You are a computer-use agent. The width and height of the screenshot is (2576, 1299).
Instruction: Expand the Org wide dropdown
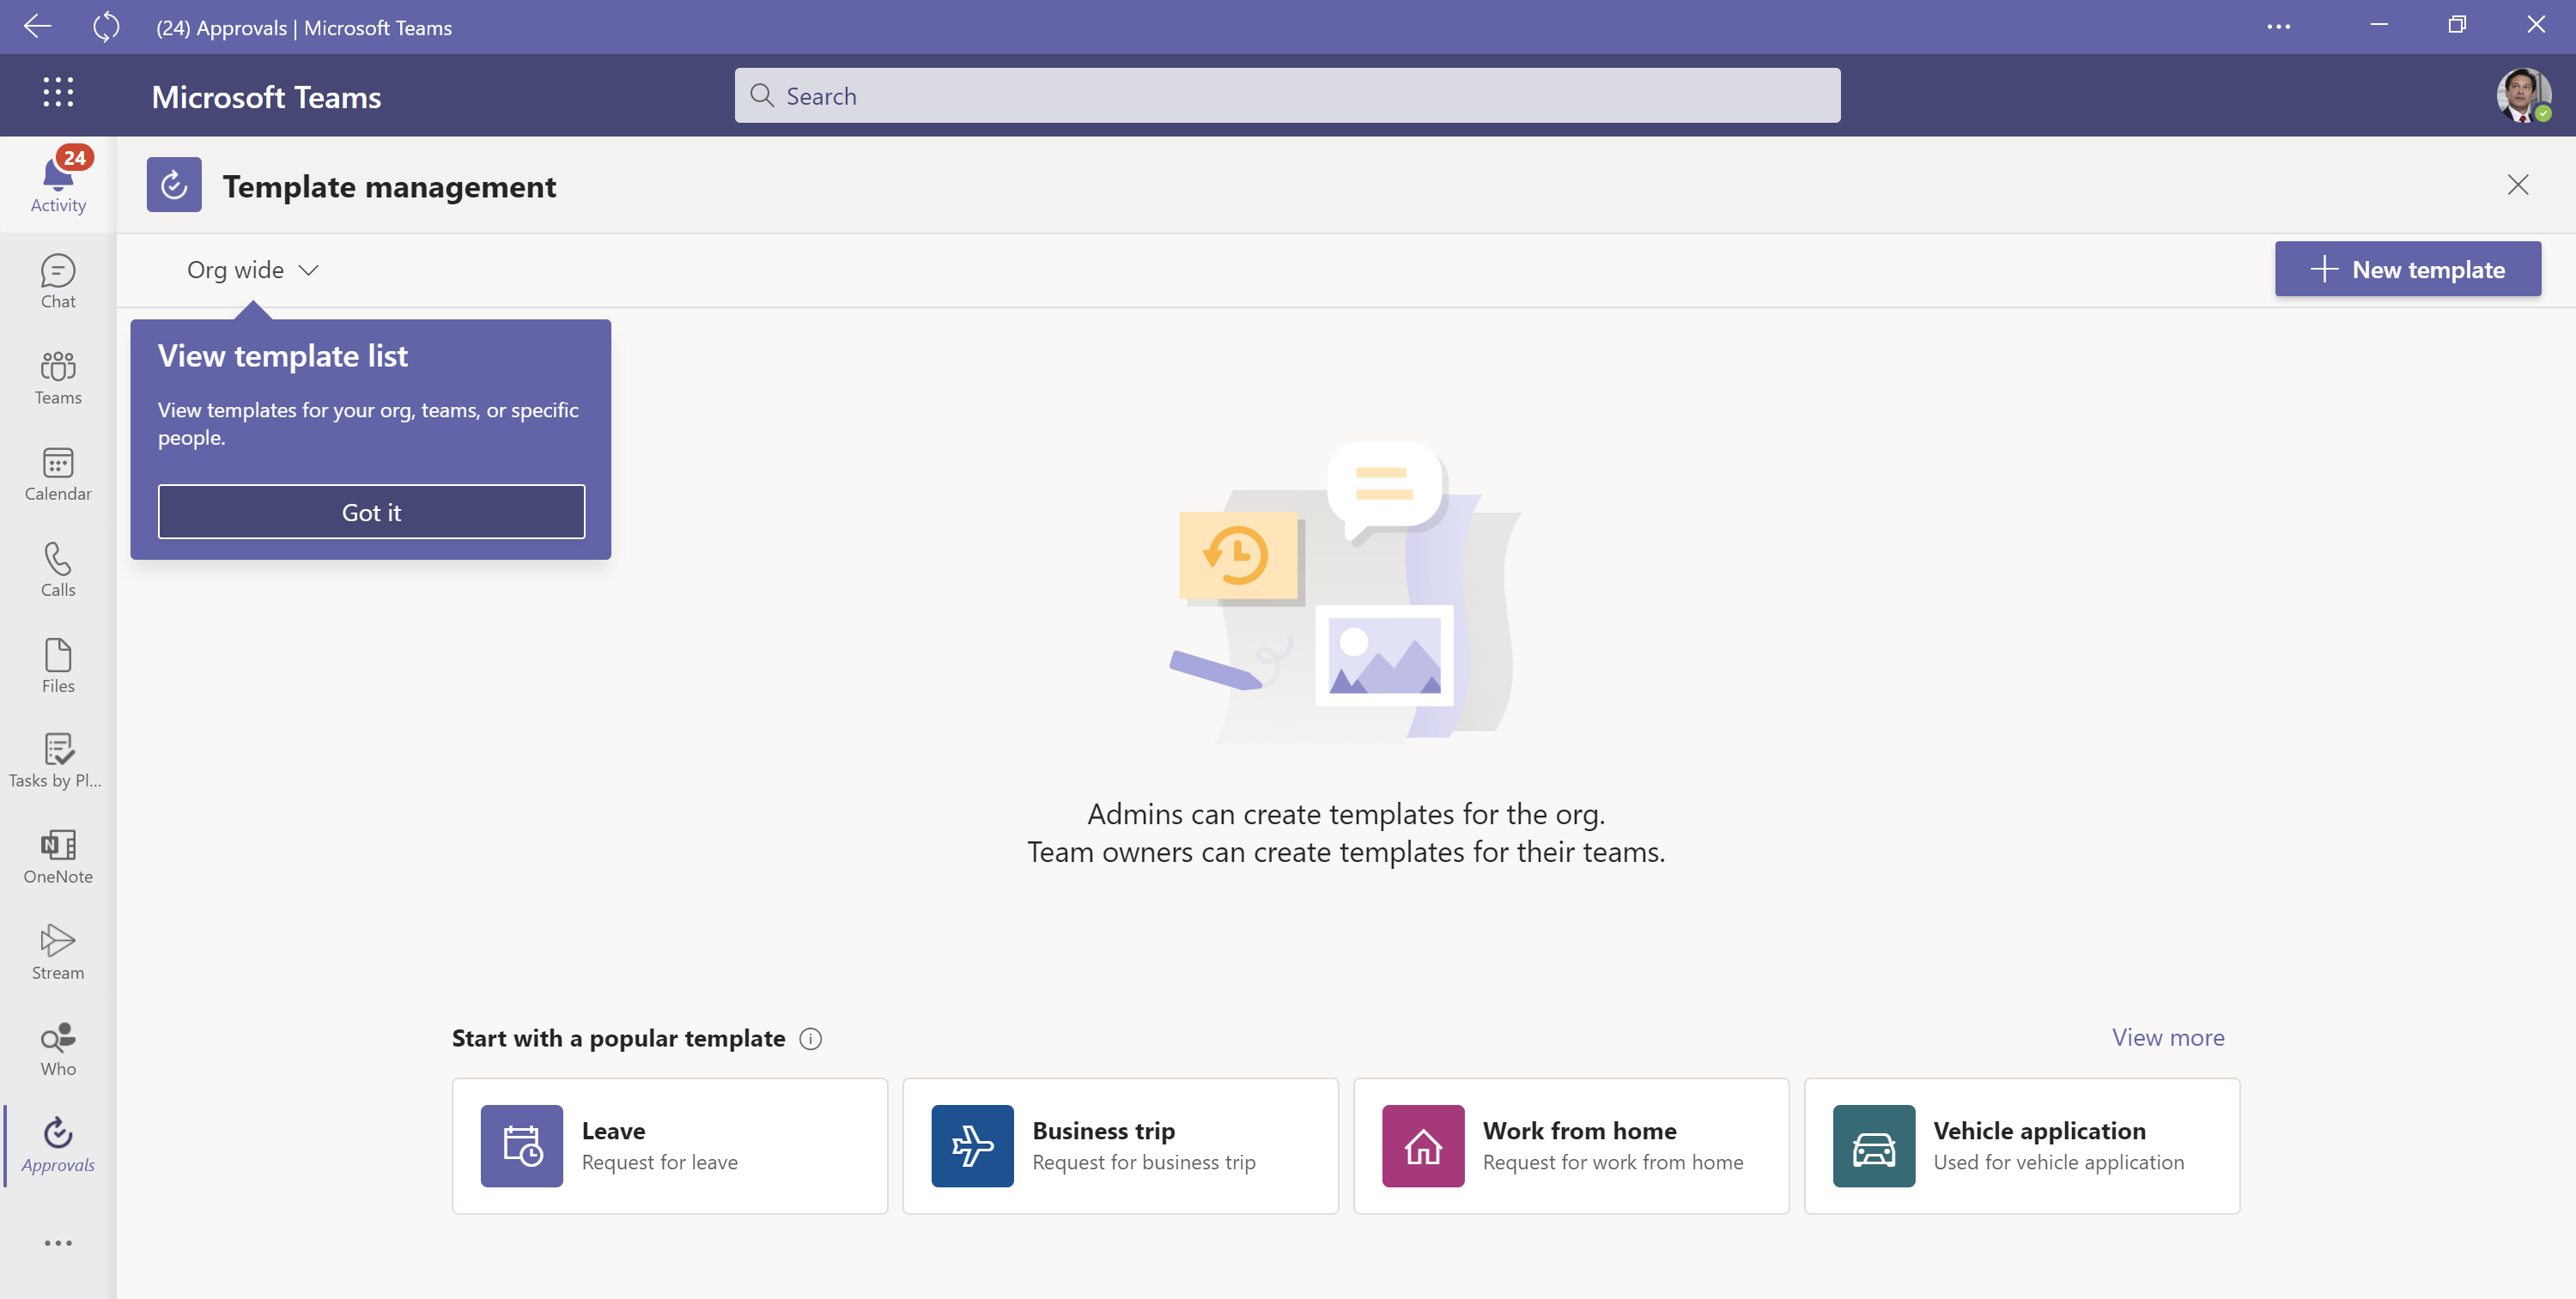point(252,270)
